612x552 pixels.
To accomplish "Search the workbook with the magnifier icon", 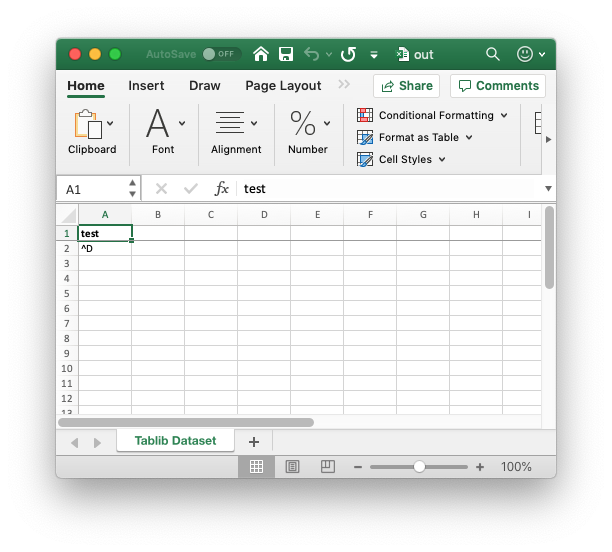I will [x=493, y=54].
